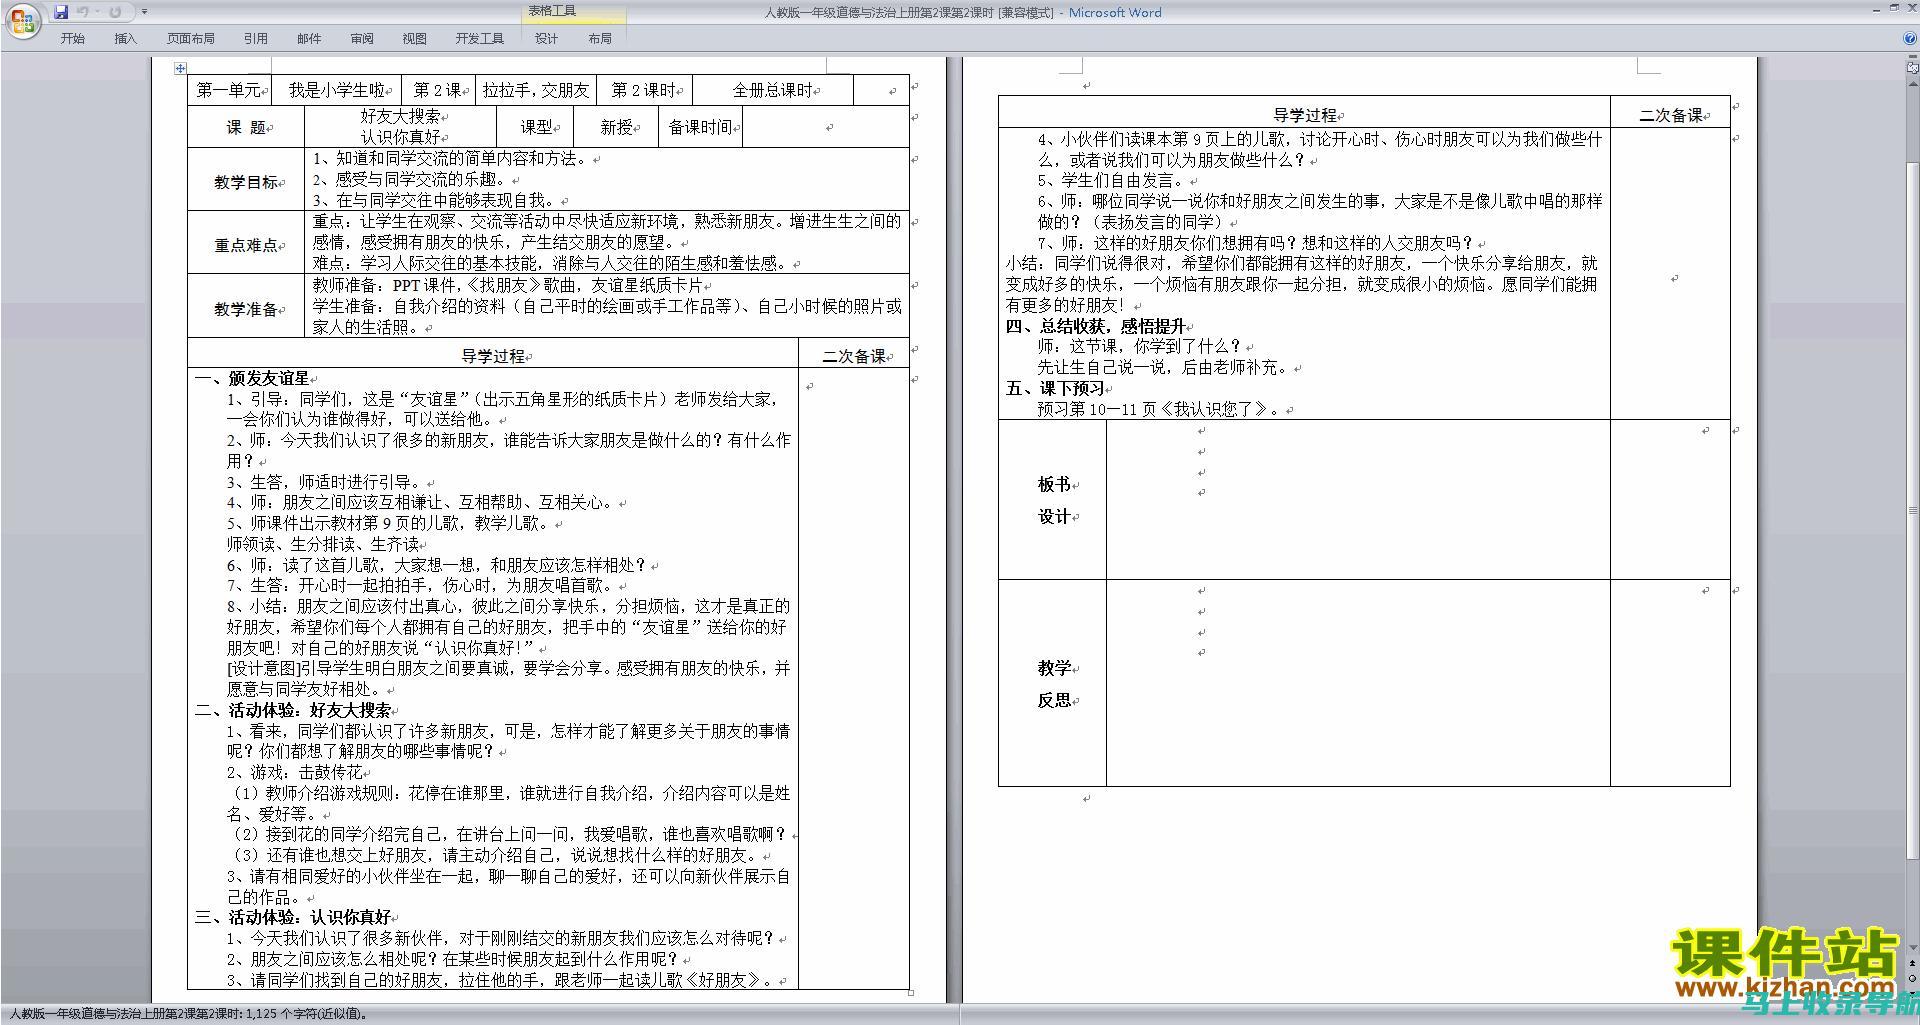Screen dimensions: 1920x1025
Task: Click the previous page double-arrow button
Action: [x=1913, y=962]
